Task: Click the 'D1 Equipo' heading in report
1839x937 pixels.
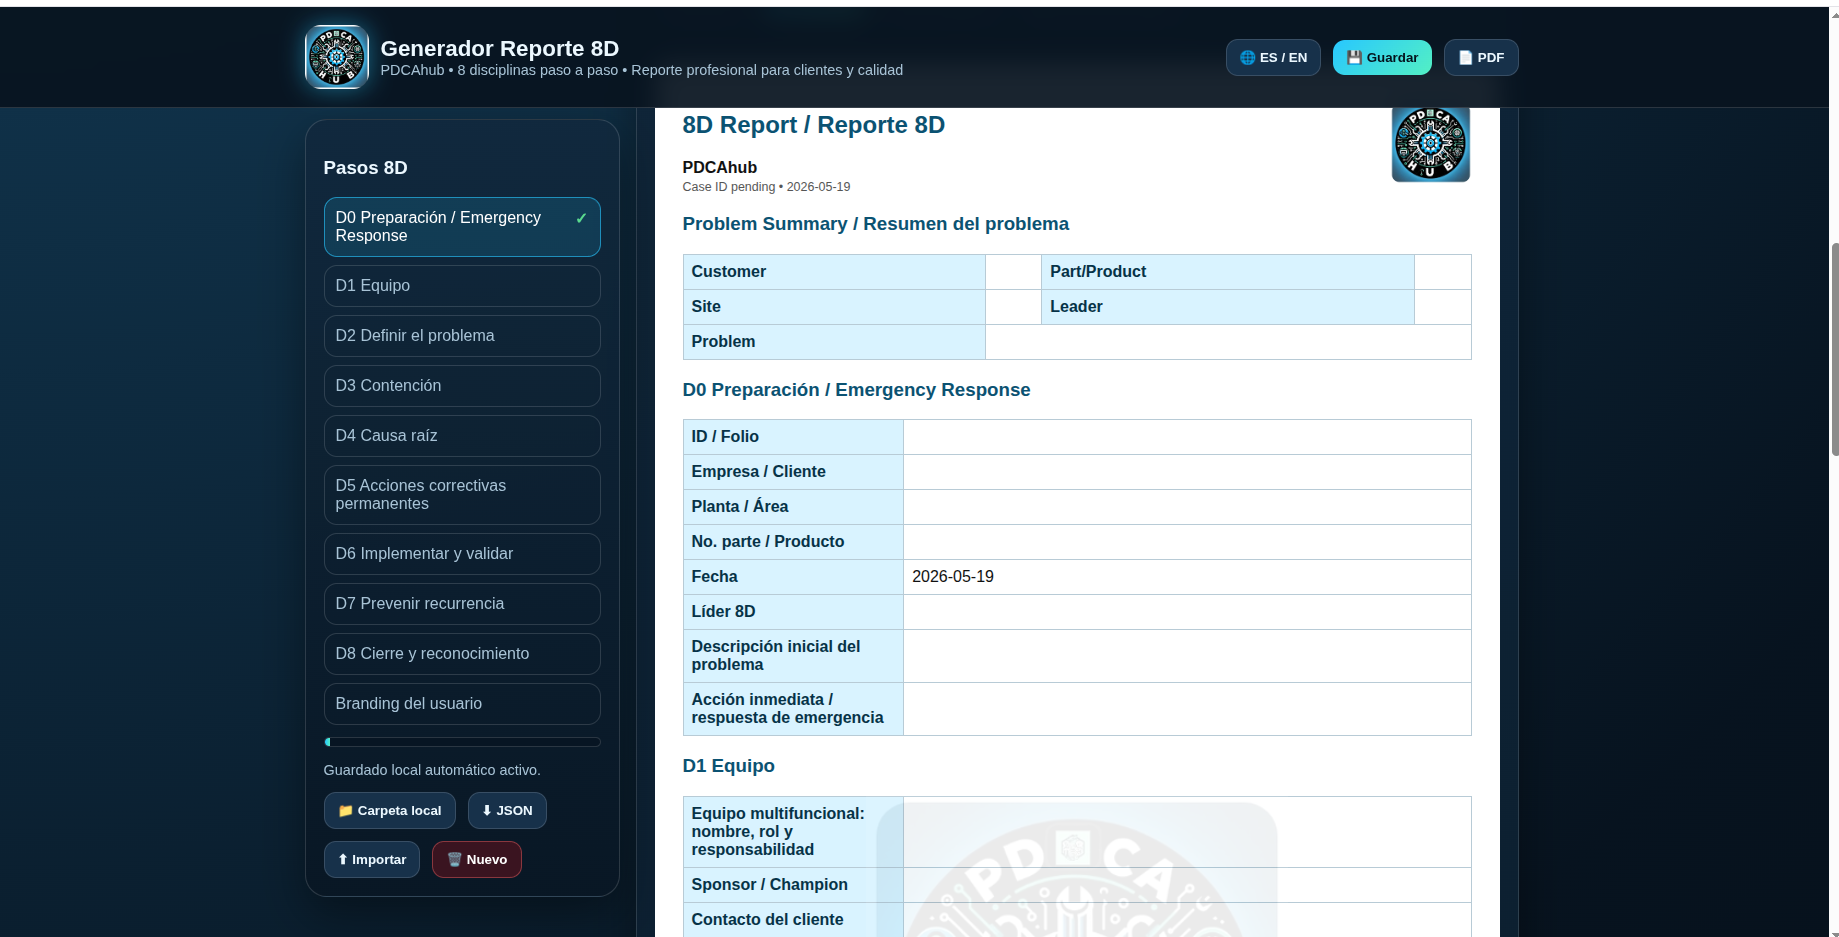Action: pos(728,766)
